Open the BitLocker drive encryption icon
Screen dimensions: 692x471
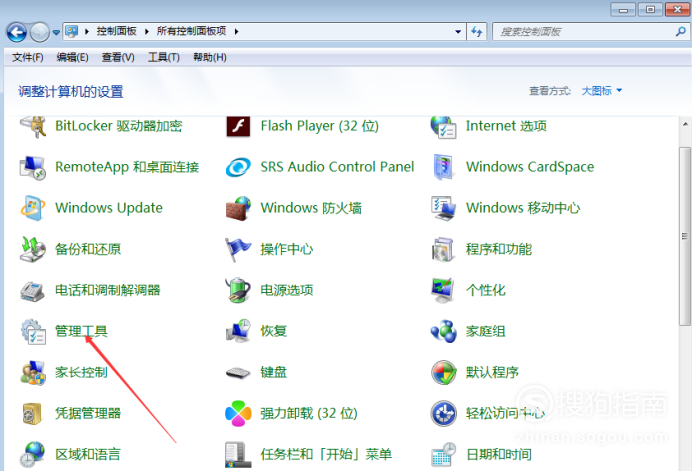[33, 127]
